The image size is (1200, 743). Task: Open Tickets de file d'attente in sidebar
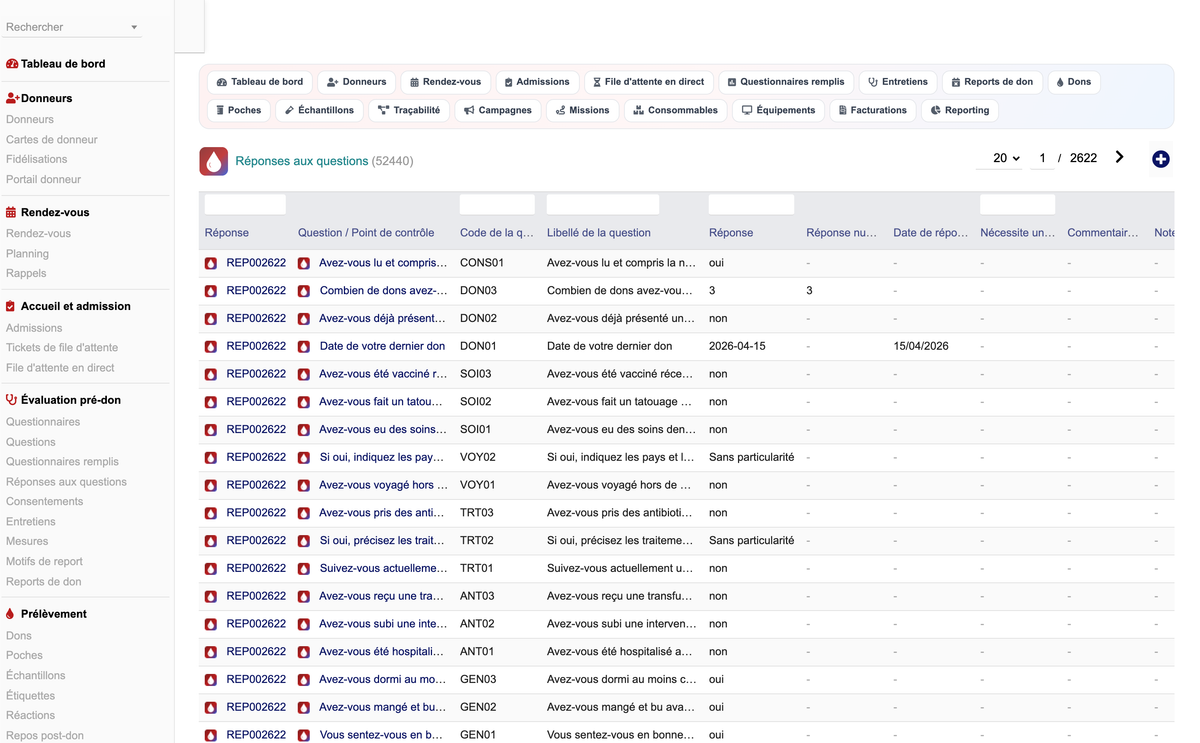(62, 348)
